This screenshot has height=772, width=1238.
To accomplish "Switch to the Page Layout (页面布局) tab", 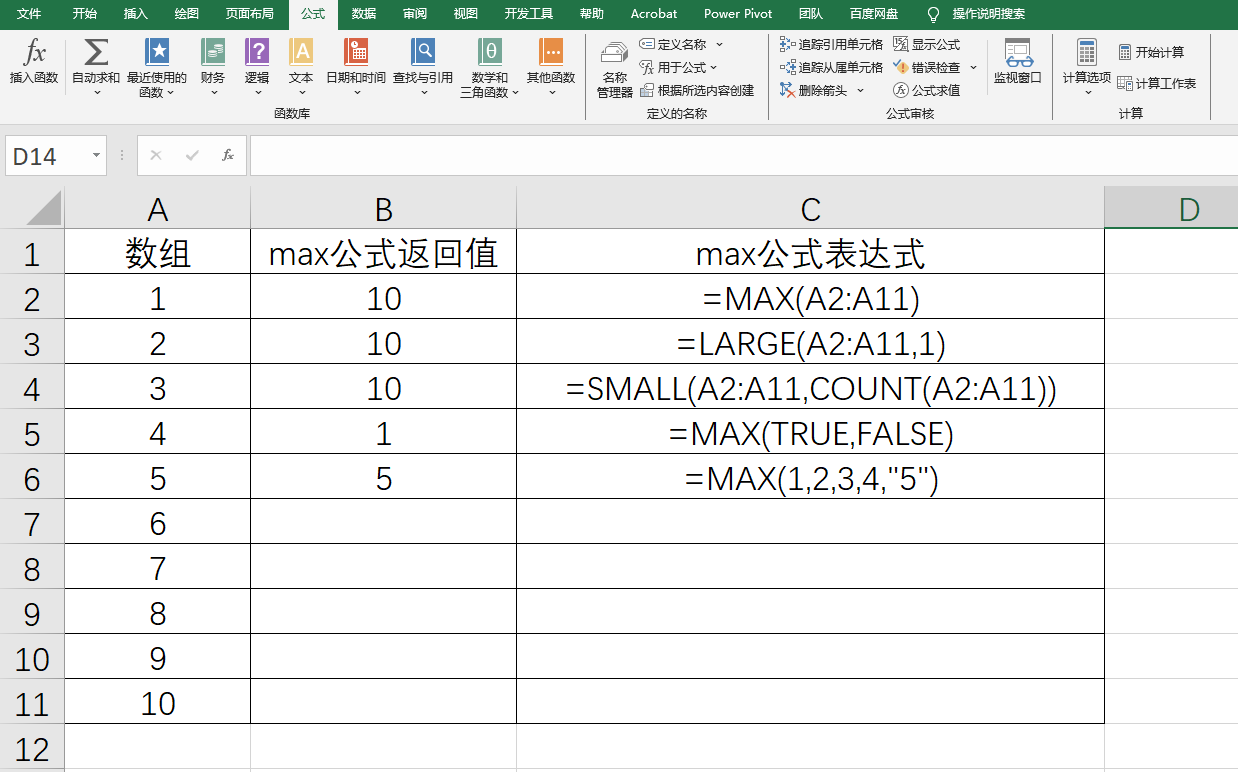I will tap(249, 14).
